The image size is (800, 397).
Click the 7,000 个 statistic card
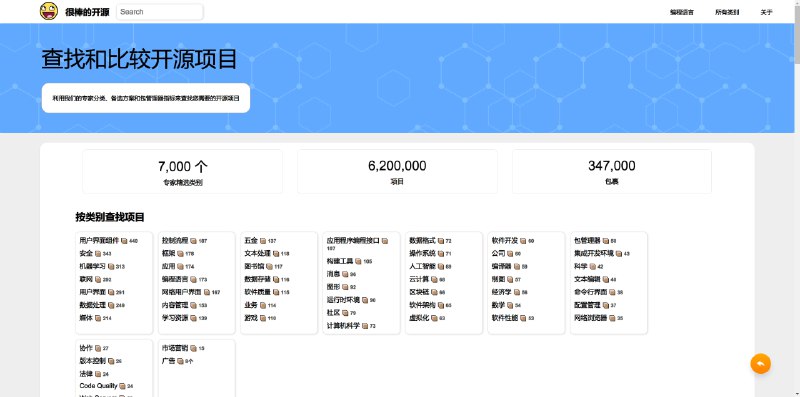coord(182,171)
